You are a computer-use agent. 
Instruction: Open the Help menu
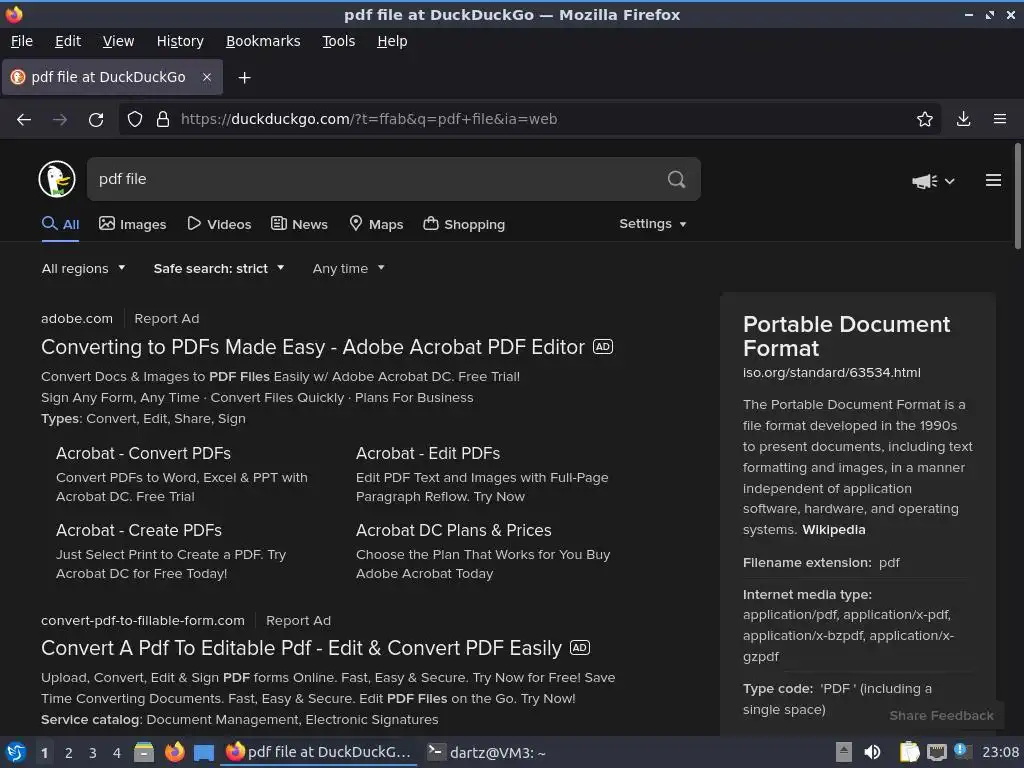(x=392, y=41)
